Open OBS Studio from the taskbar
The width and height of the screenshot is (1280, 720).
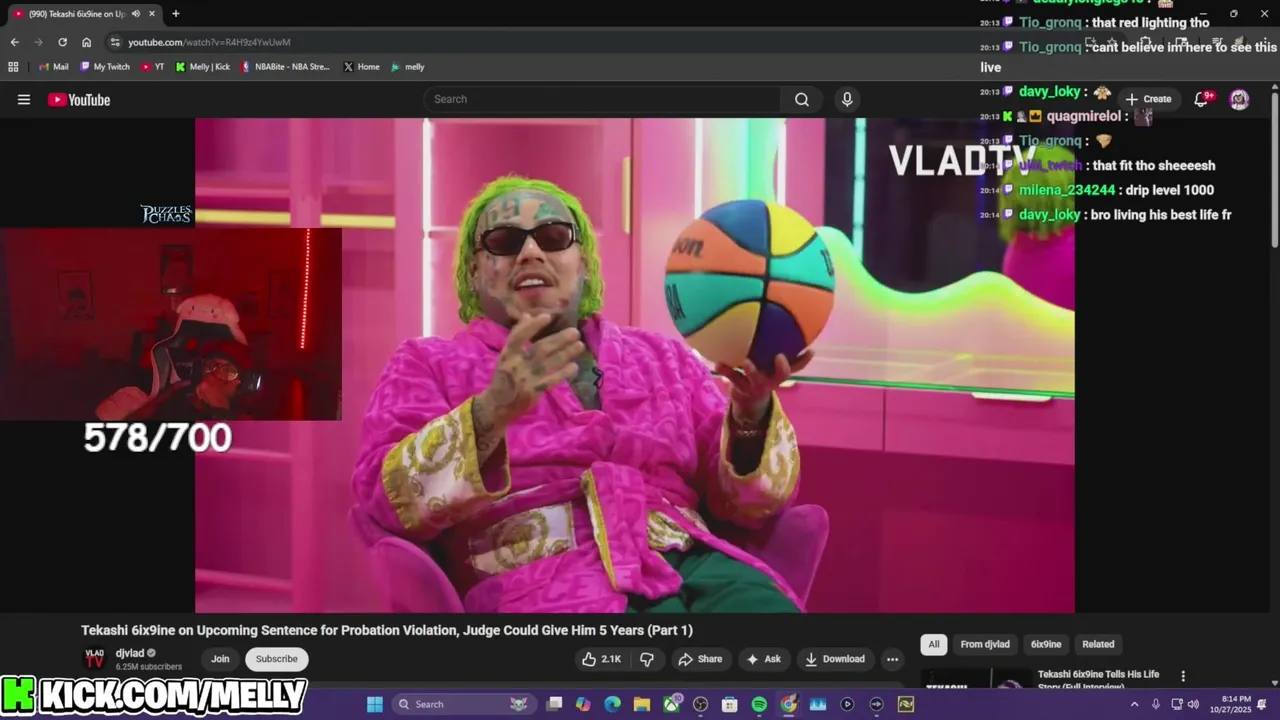701,704
